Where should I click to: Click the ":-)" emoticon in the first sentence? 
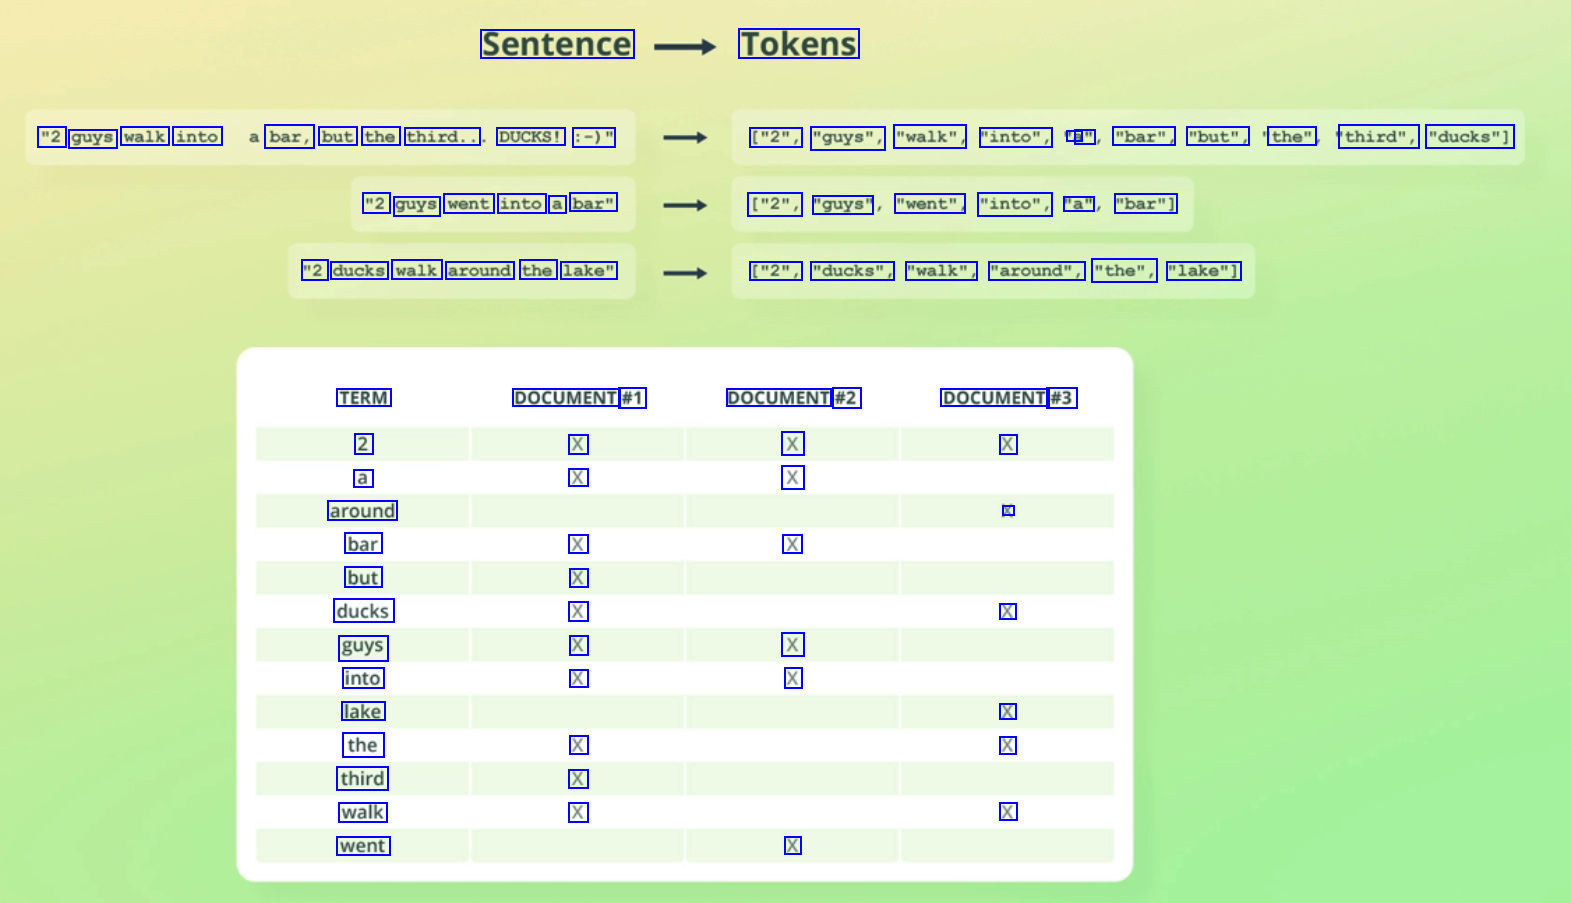pyautogui.click(x=594, y=137)
